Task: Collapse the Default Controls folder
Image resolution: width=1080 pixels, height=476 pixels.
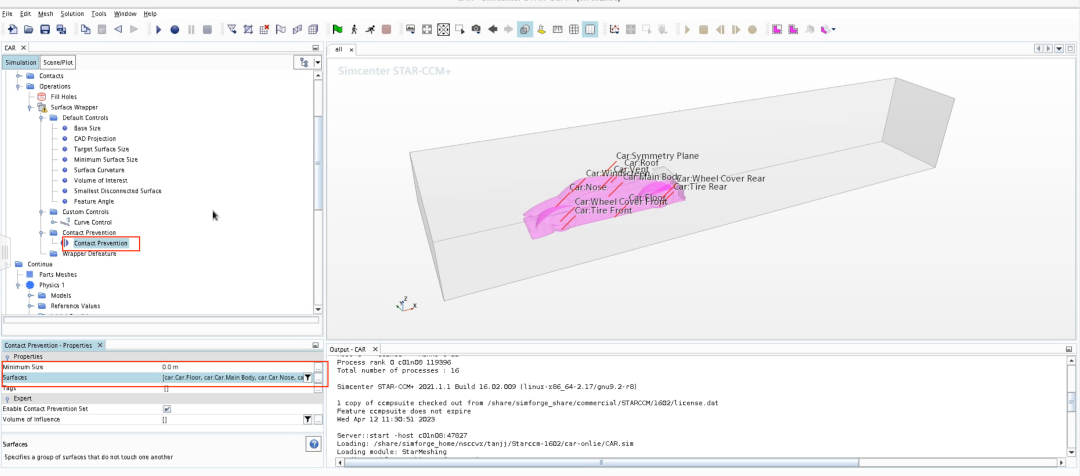Action: pyautogui.click(x=42, y=118)
